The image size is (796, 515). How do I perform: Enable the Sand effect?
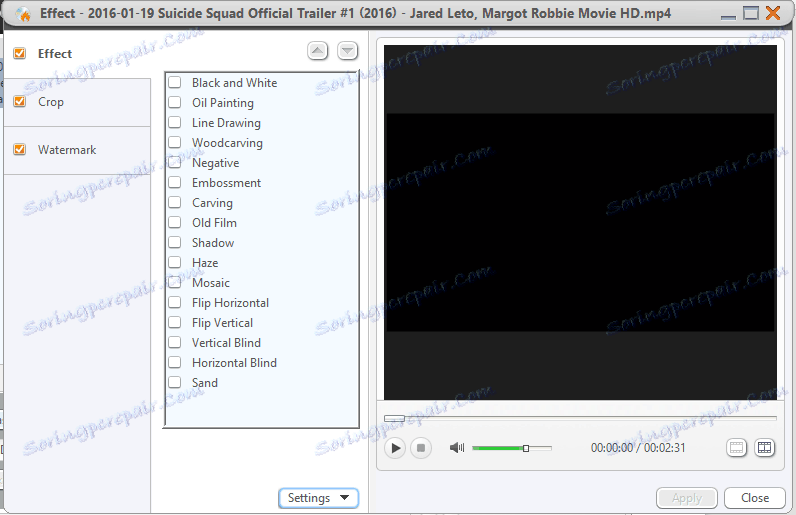[175, 382]
